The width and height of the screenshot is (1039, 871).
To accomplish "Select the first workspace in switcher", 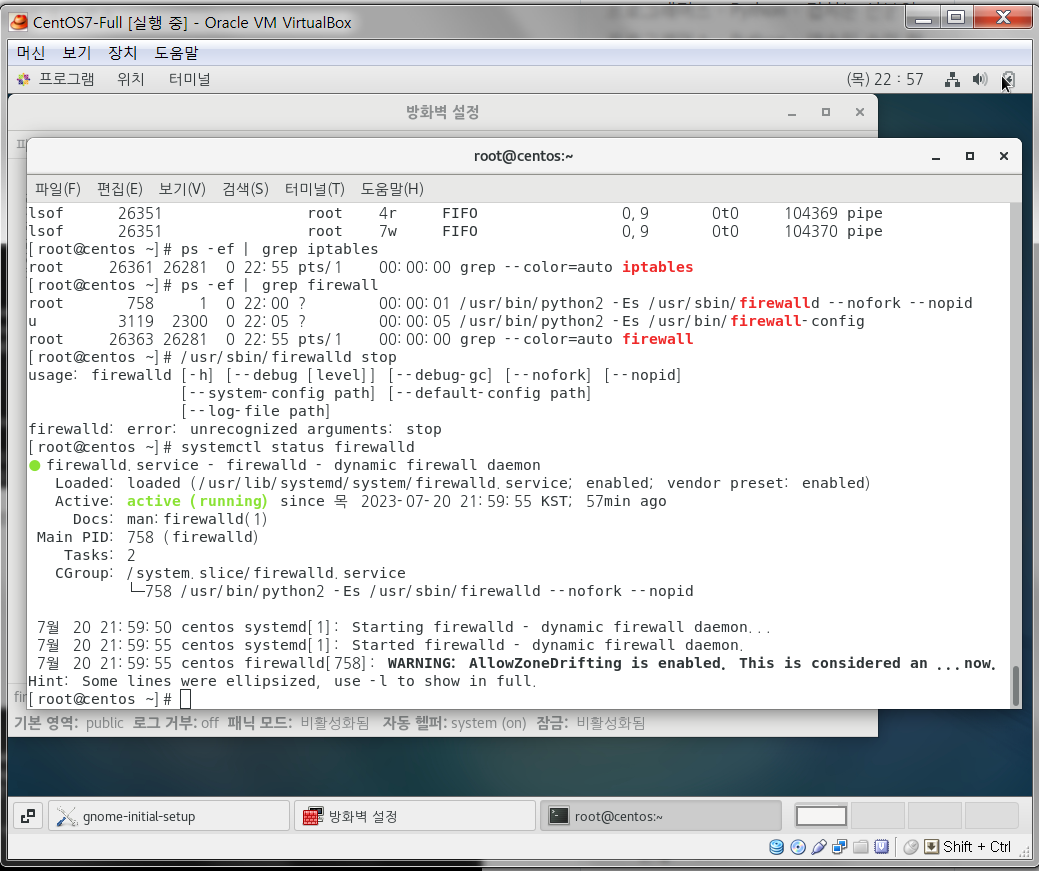I will (821, 816).
